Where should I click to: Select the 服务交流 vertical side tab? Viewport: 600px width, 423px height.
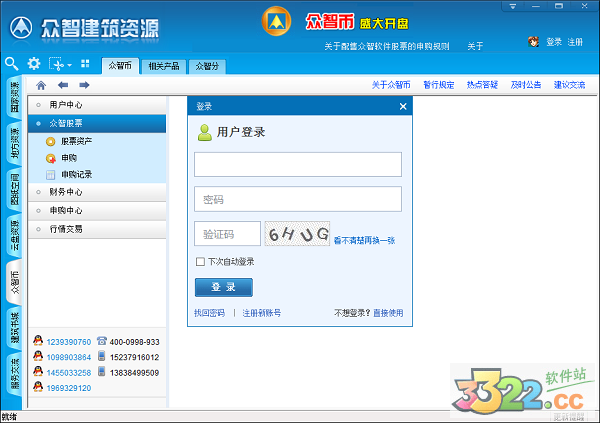point(15,374)
